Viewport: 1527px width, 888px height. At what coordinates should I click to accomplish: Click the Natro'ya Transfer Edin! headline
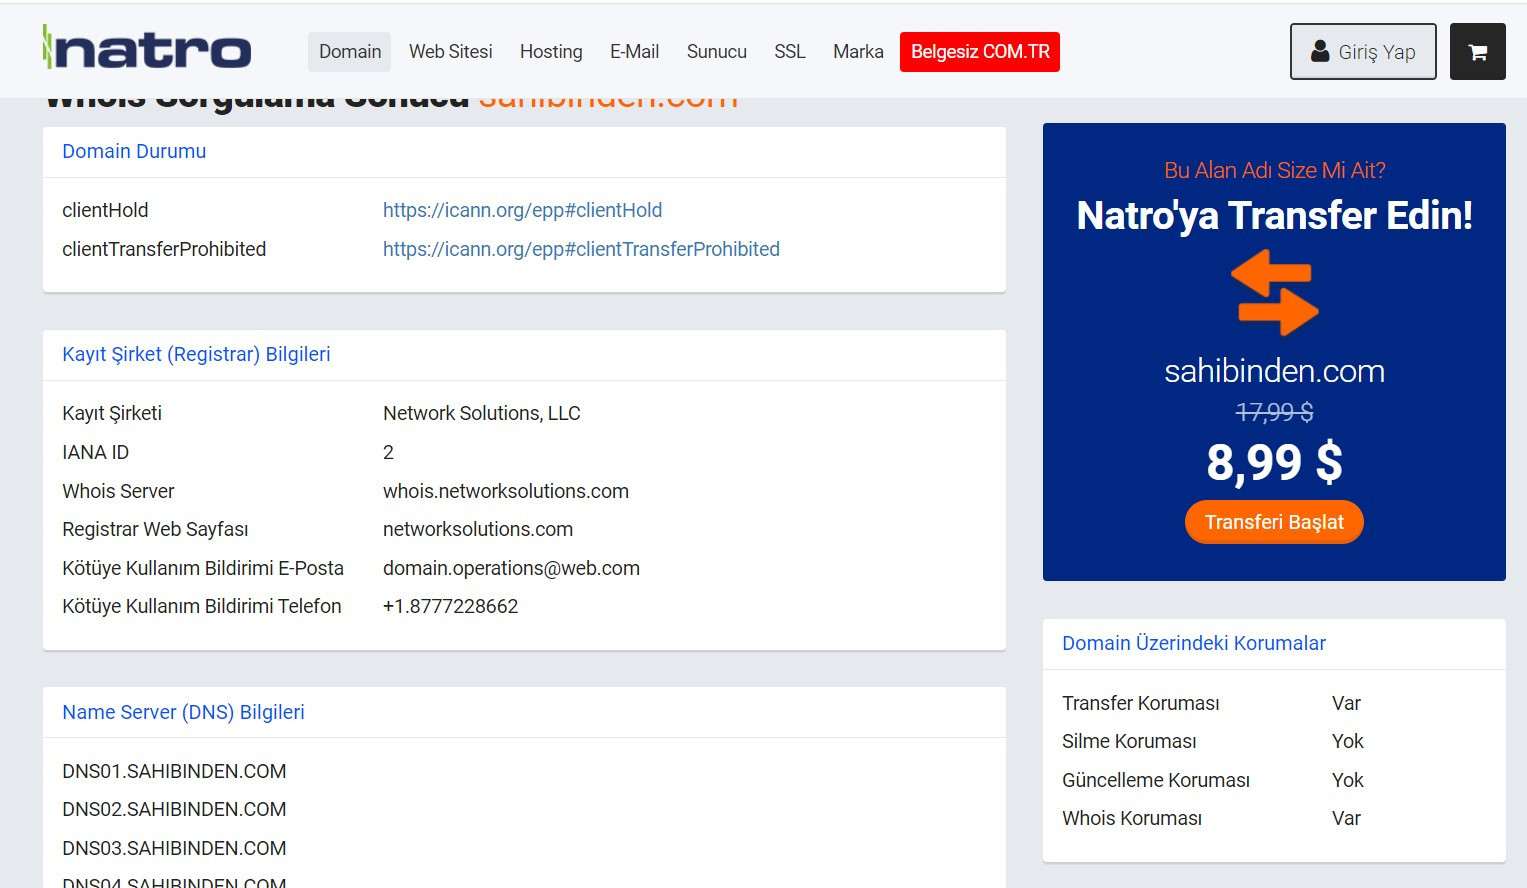tap(1274, 216)
